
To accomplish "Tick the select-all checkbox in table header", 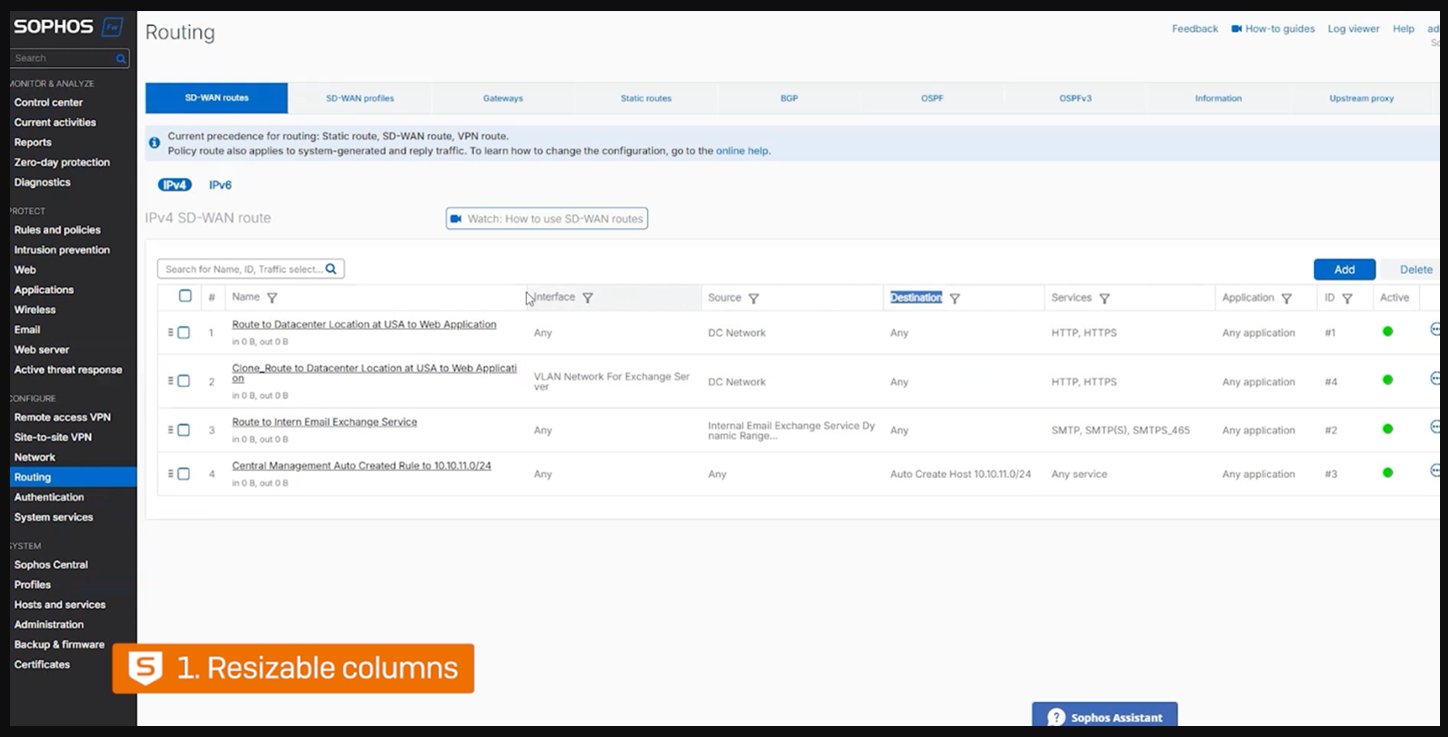I will pyautogui.click(x=185, y=296).
